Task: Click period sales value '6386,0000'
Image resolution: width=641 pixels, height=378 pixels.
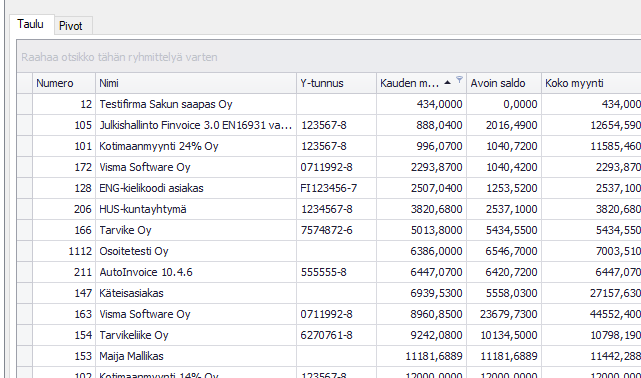Action: [x=421, y=251]
